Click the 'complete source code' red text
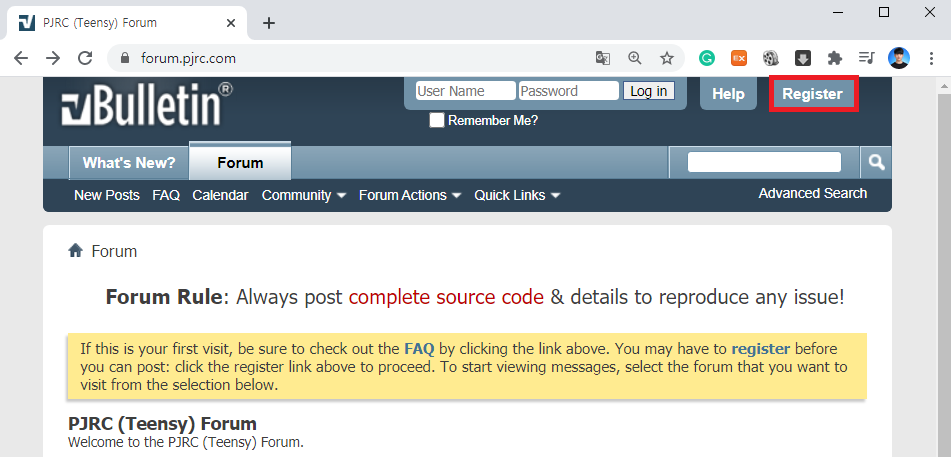The height and width of the screenshot is (457, 951). click(x=446, y=297)
